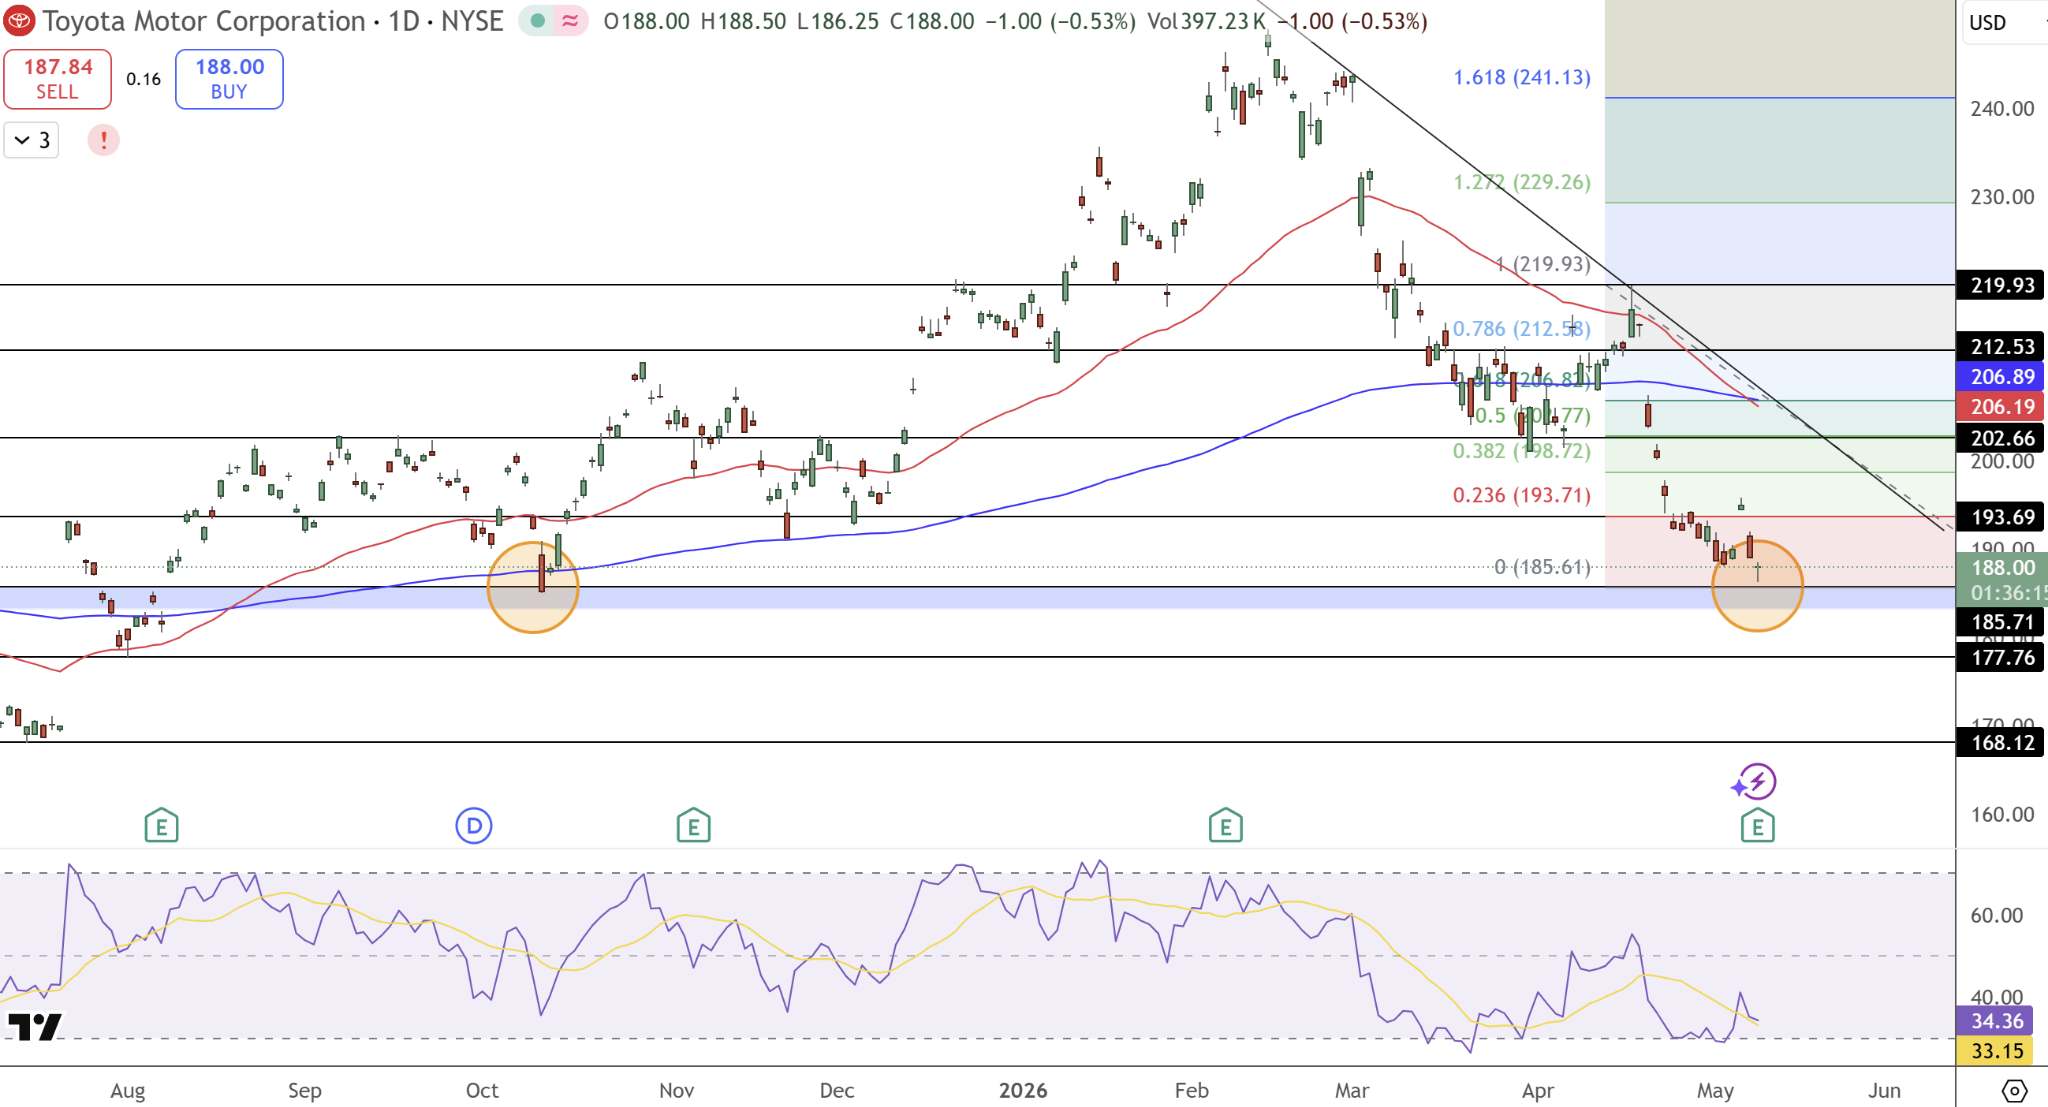Click the 193.69 price axis label
Screen dimensions: 2048x1107
tap(2002, 517)
